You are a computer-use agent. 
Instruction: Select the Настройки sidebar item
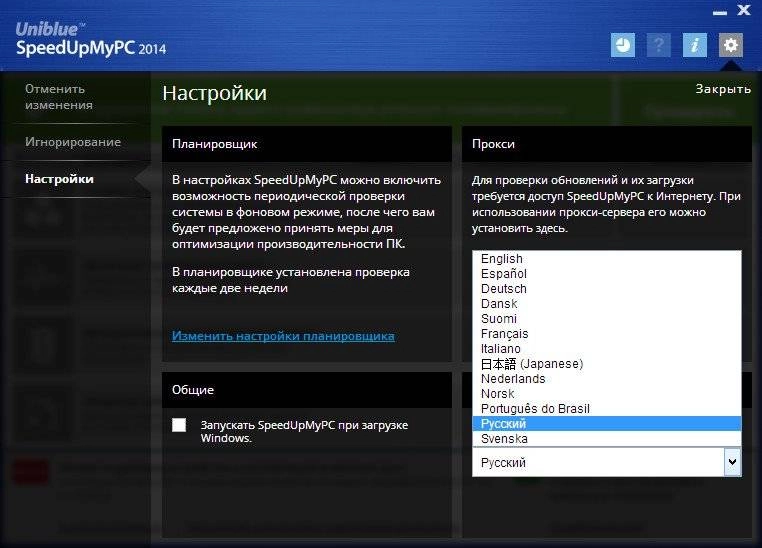(x=59, y=179)
